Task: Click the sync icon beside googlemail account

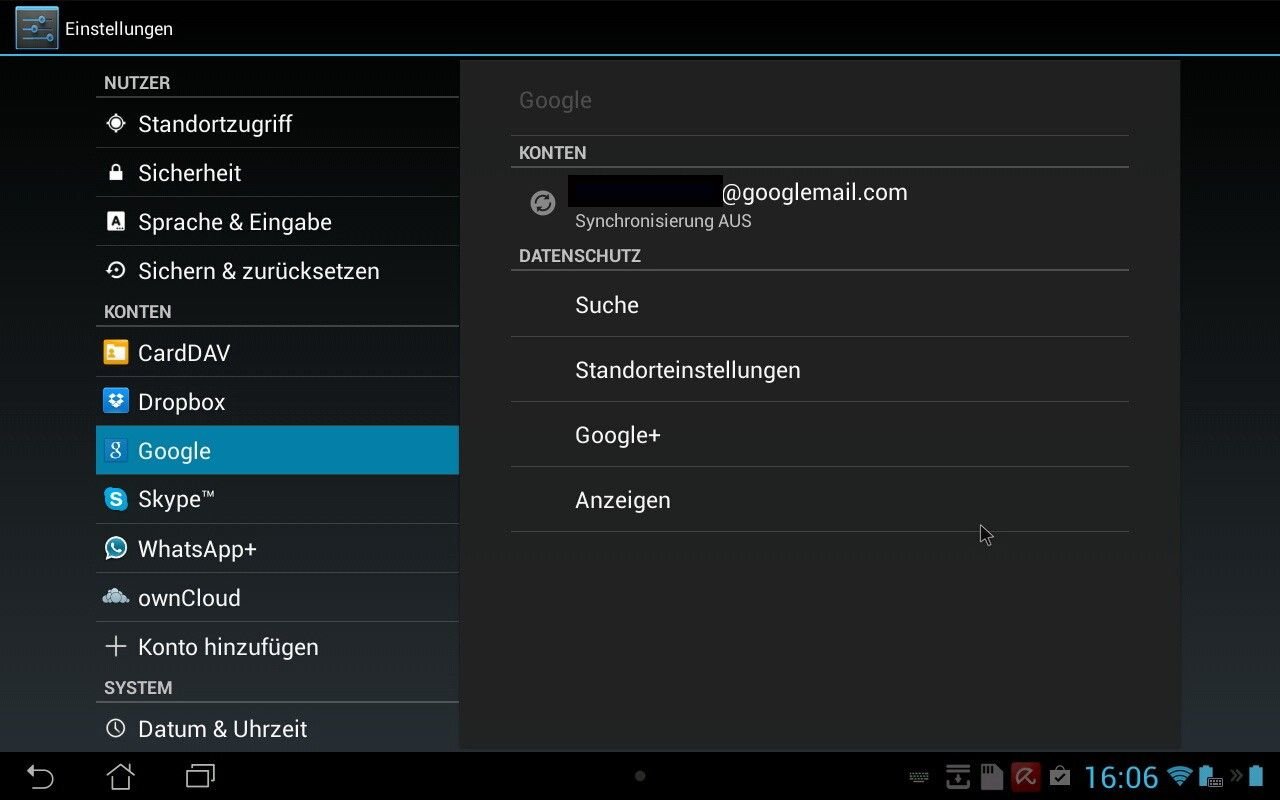Action: tap(542, 204)
